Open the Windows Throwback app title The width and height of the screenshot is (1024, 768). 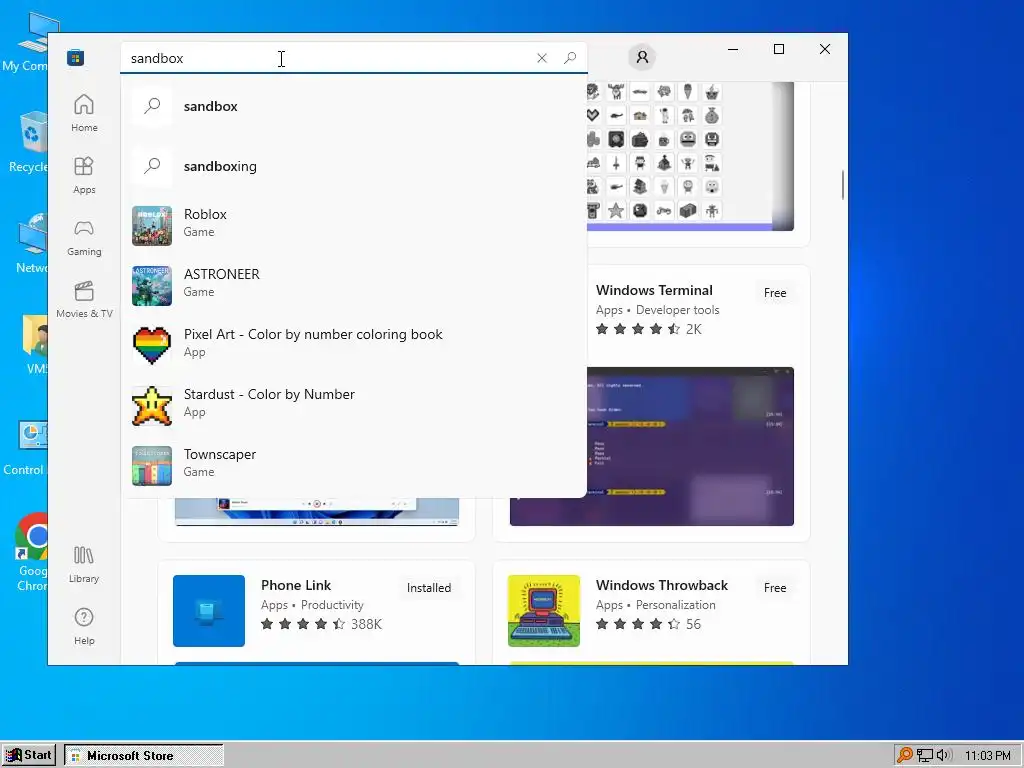[662, 585]
